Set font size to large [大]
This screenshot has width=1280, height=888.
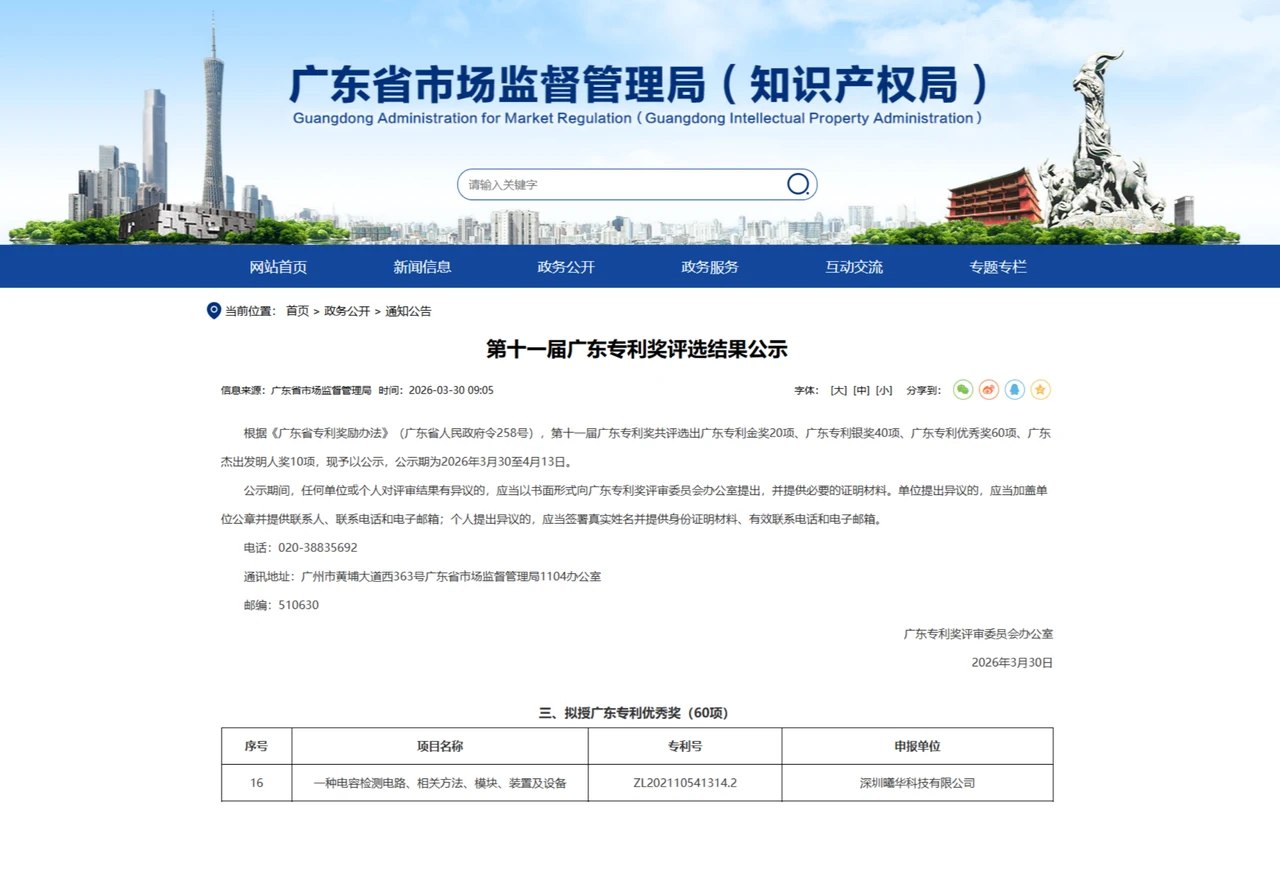tap(839, 390)
